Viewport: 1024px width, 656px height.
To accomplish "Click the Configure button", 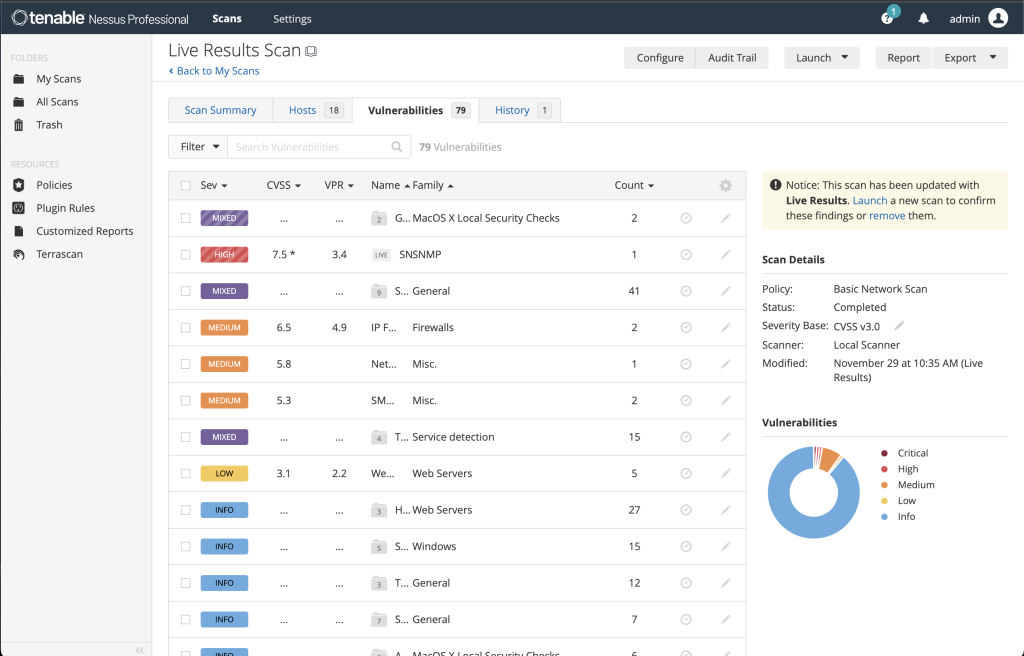I will (x=660, y=58).
